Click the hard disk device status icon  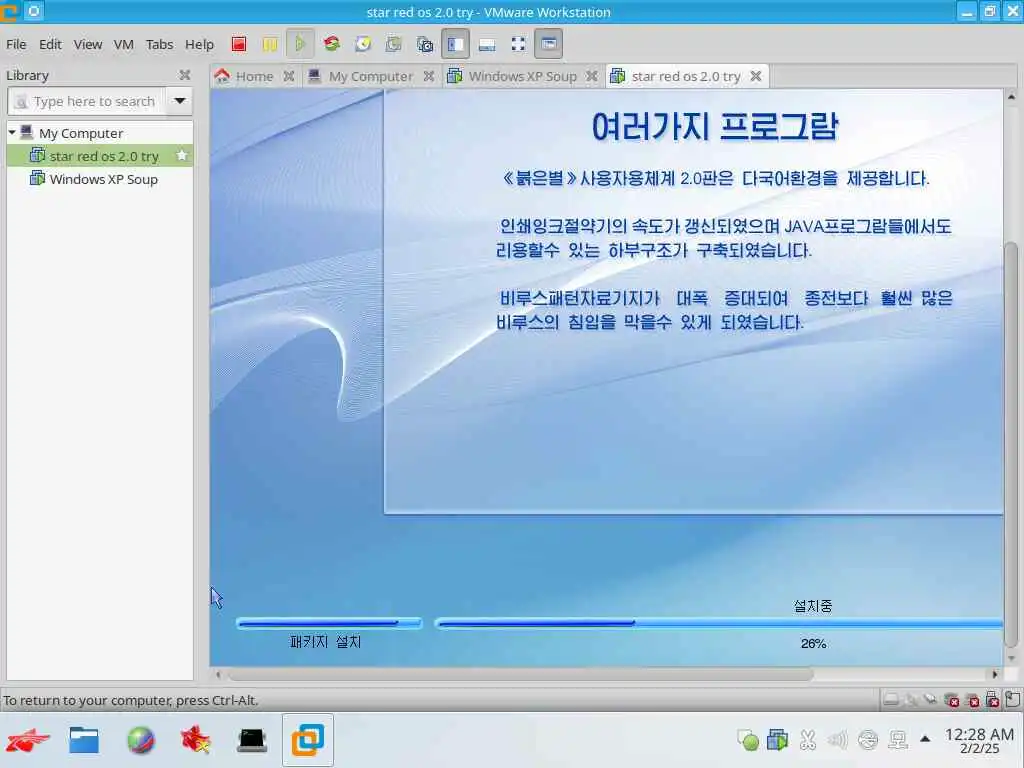tap(890, 699)
